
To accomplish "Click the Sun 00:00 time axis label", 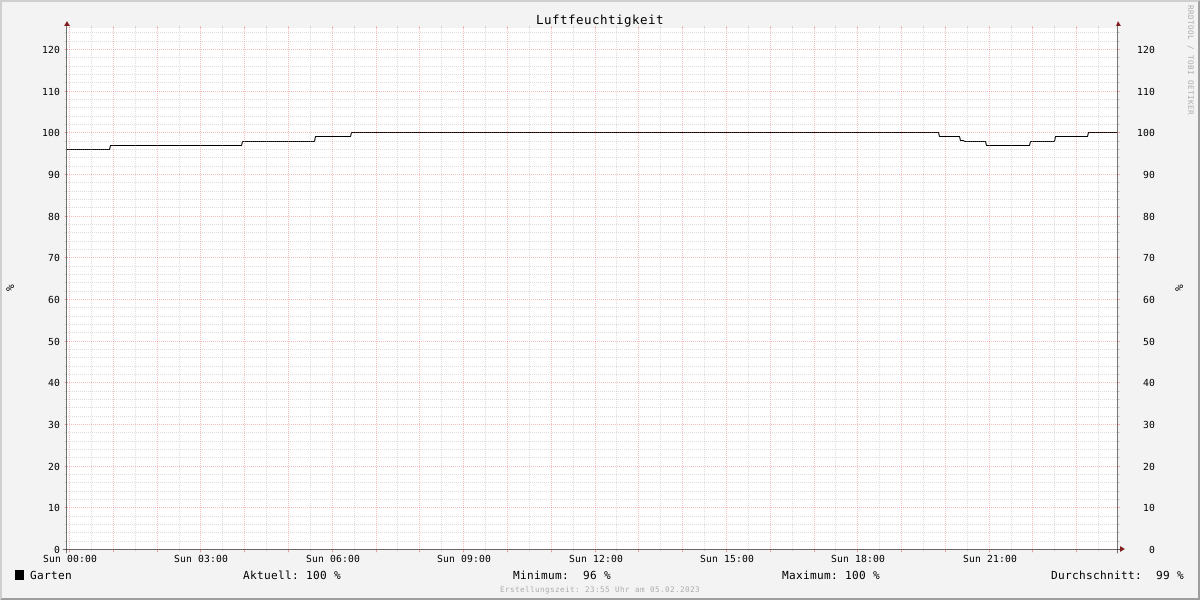I will (x=70, y=559).
